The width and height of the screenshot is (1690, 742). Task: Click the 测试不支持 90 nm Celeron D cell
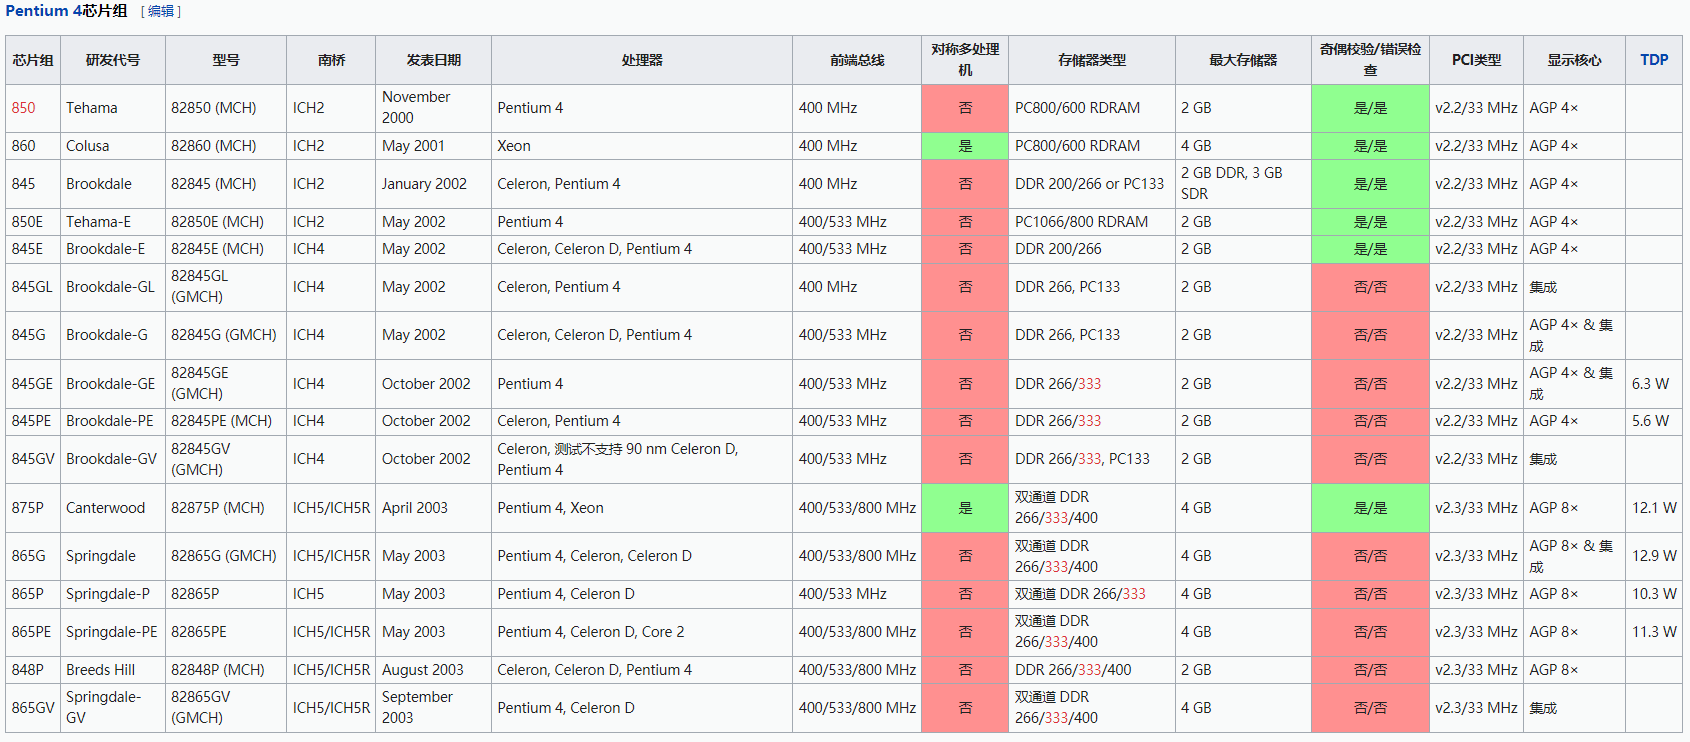tap(642, 459)
